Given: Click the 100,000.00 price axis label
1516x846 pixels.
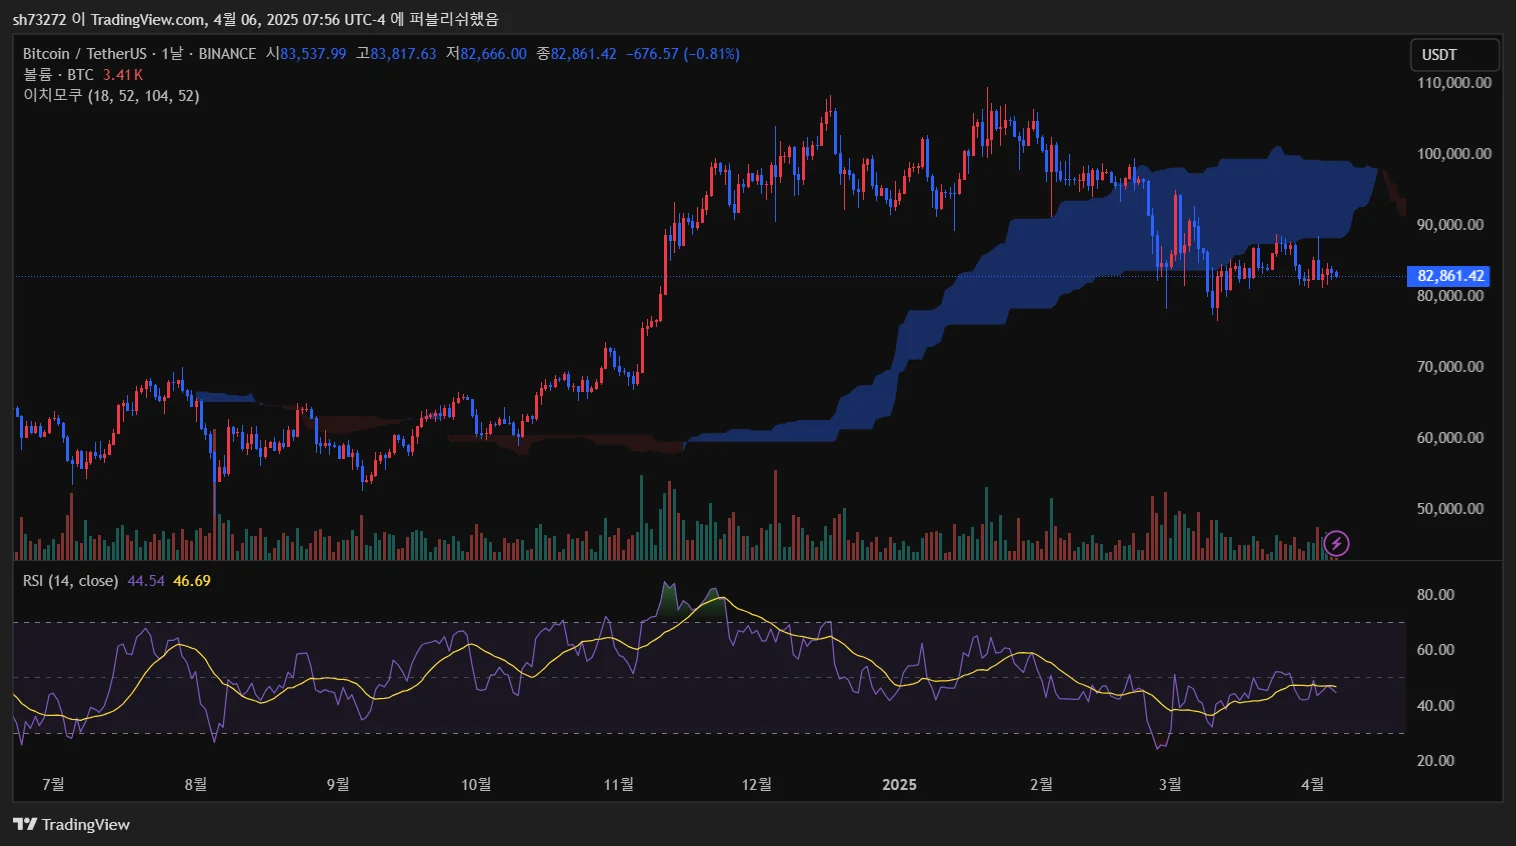Looking at the screenshot, I should [x=1454, y=154].
